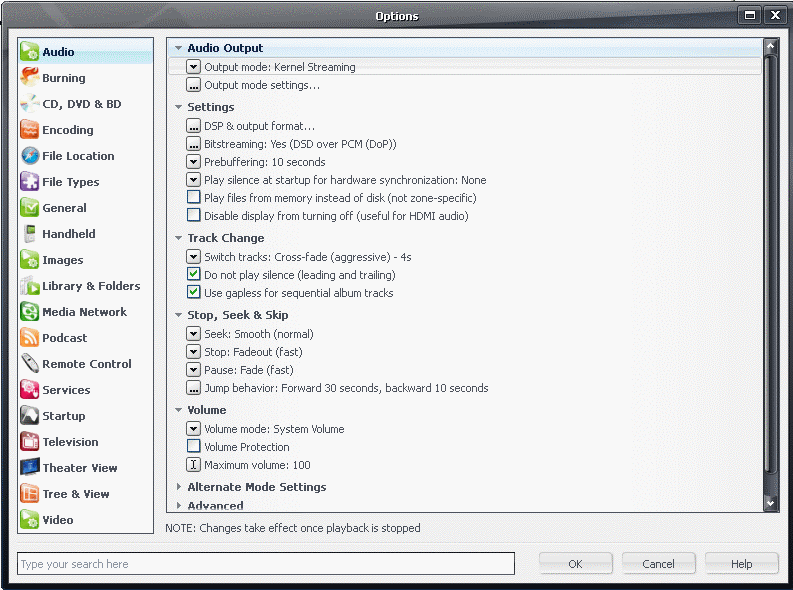
Task: Open the Switch tracks Cross-fade dropdown
Action: (194, 257)
